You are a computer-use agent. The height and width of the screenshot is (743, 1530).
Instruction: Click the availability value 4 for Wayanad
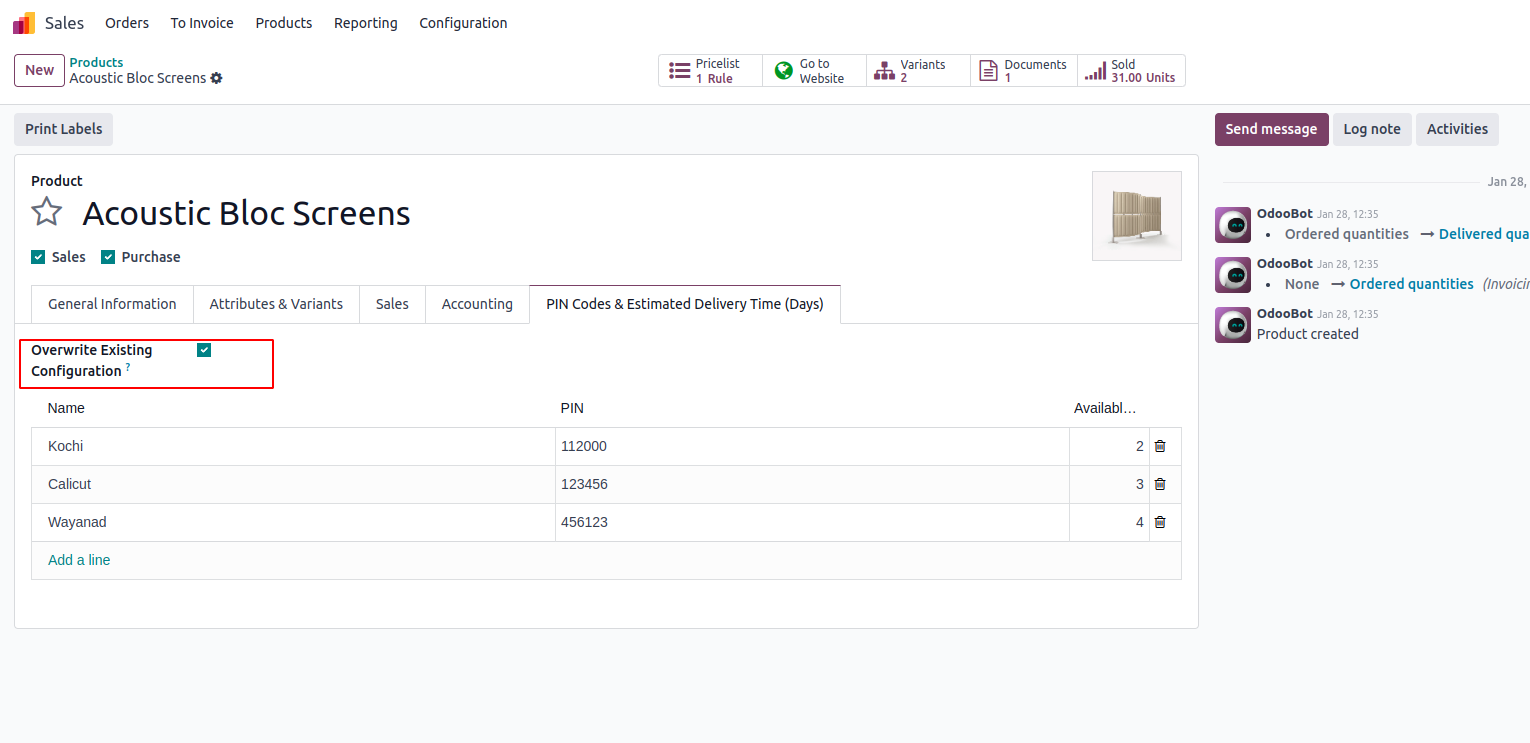(1109, 523)
